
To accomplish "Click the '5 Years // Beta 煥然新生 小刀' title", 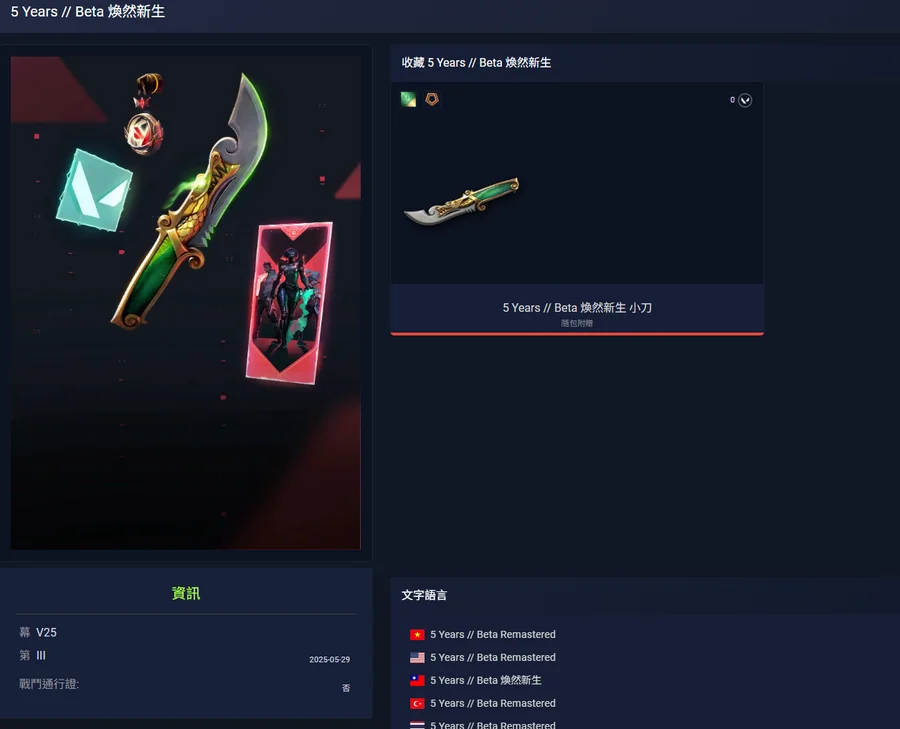I will [577, 308].
